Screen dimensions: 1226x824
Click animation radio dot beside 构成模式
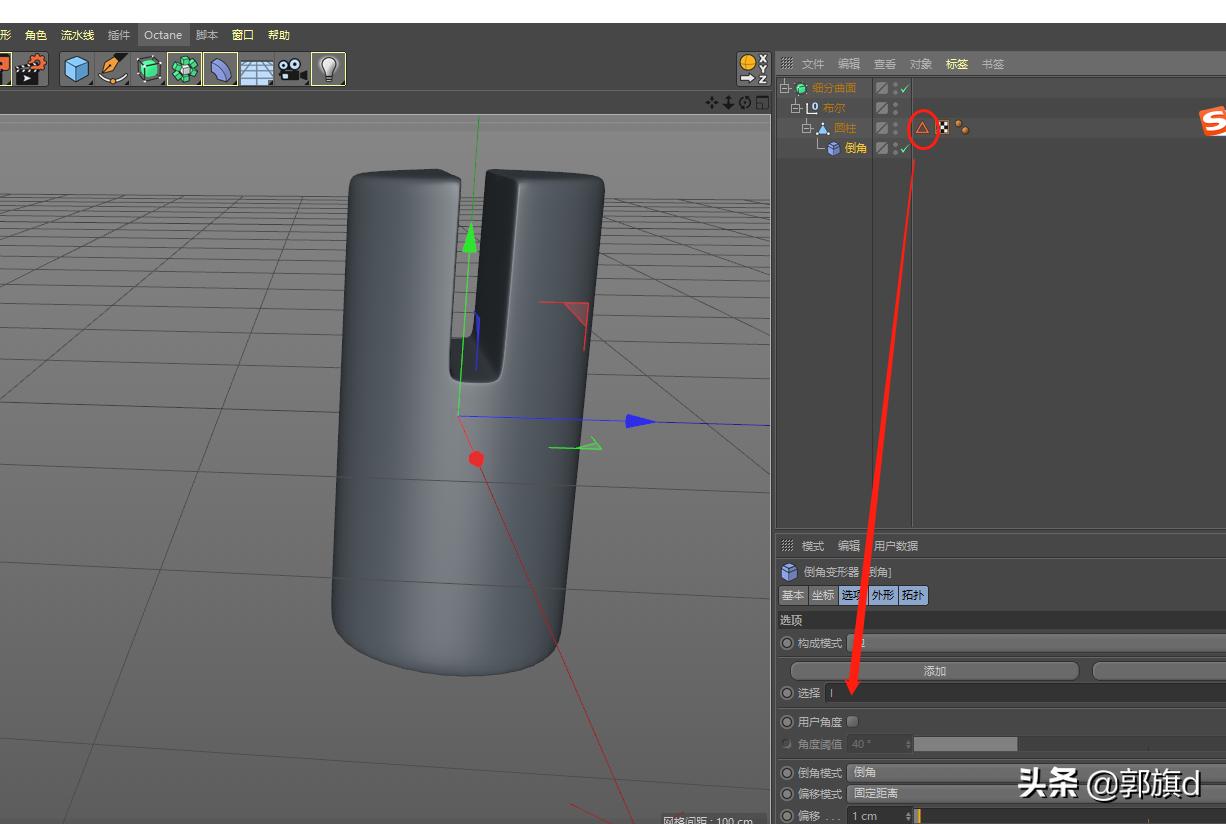tap(787, 643)
